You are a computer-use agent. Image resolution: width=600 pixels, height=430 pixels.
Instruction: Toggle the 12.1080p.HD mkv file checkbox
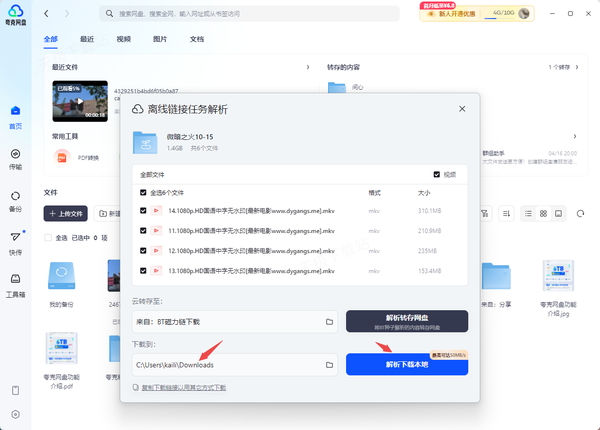click(144, 250)
